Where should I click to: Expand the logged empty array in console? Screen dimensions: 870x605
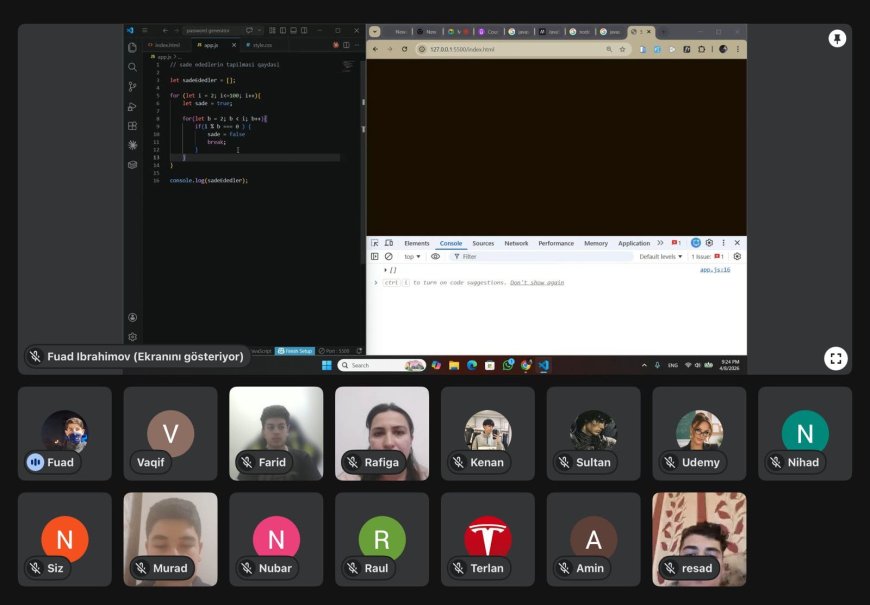click(385, 270)
